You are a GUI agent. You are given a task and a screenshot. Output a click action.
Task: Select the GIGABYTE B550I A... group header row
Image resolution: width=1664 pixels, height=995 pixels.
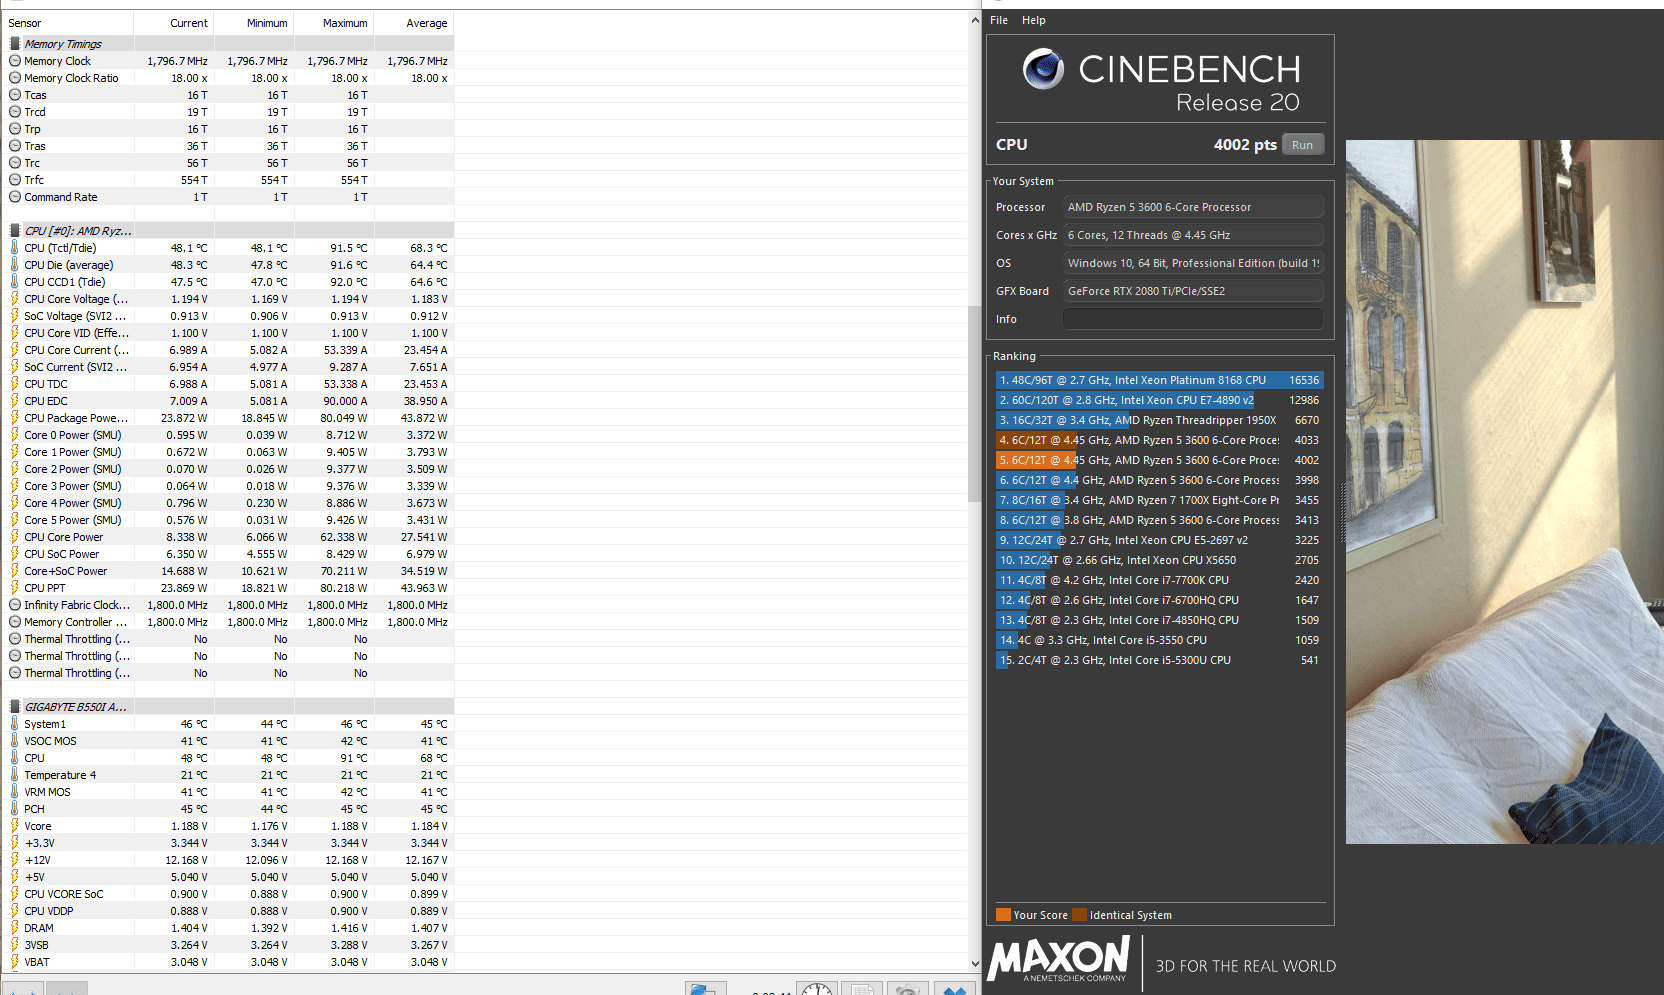pyautogui.click(x=229, y=707)
